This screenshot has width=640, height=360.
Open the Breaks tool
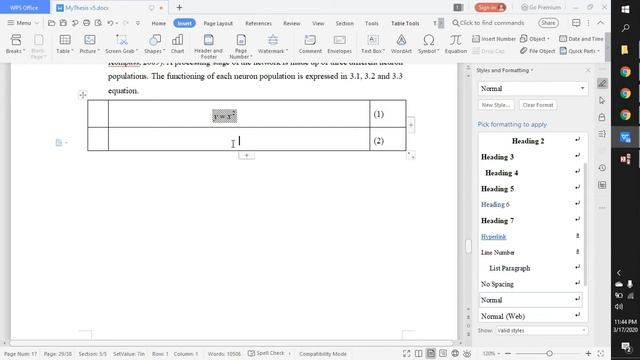pos(16,44)
